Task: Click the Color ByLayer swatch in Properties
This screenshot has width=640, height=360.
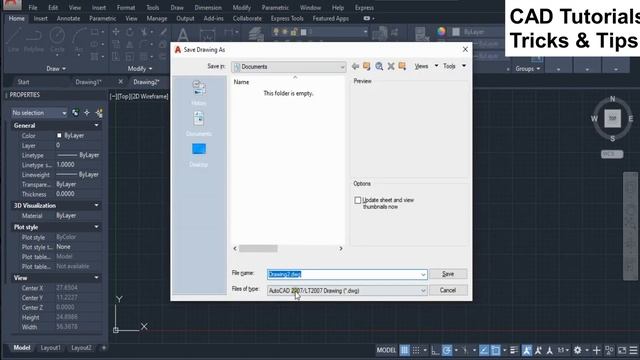Action: (x=59, y=135)
